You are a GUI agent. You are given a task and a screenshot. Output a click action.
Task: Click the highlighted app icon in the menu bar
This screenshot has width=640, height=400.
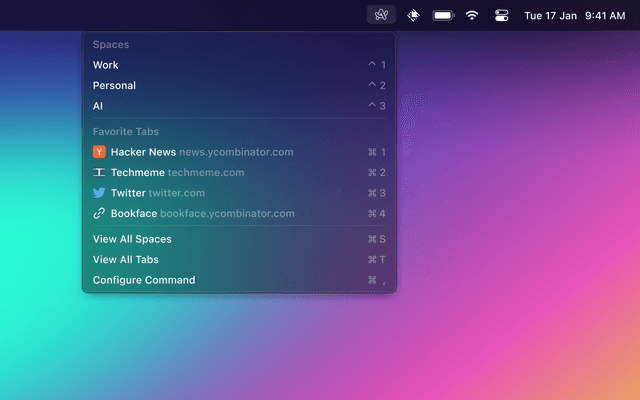click(381, 15)
